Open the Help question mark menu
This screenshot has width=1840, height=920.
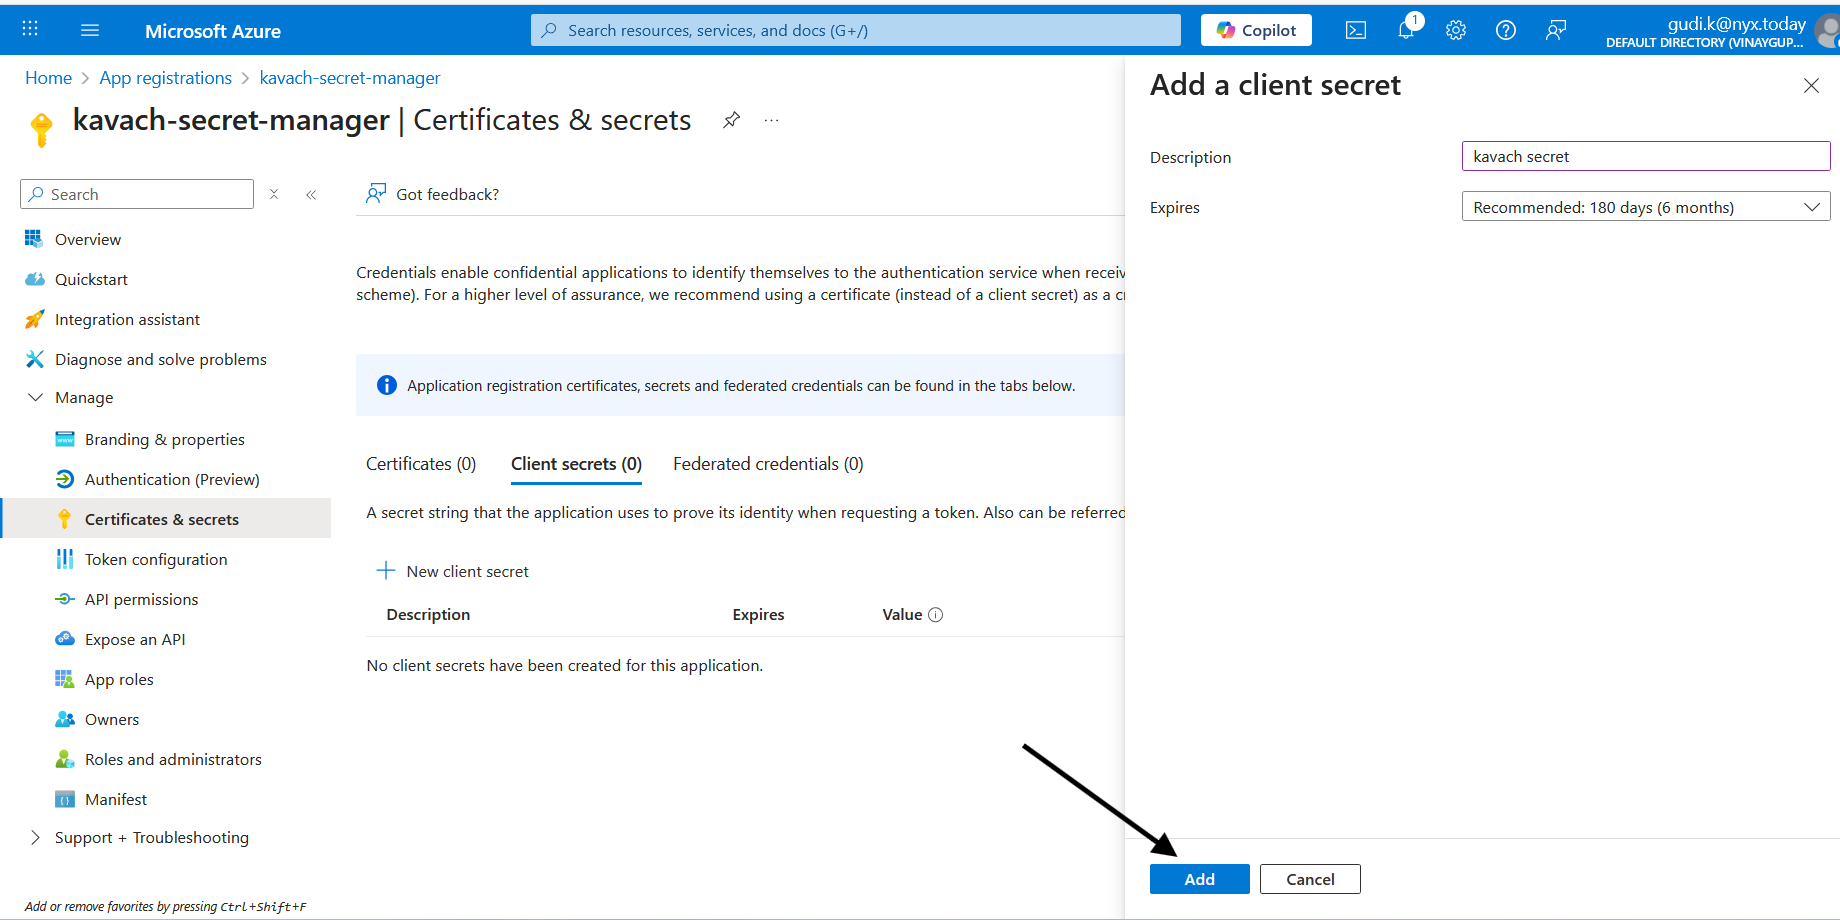pyautogui.click(x=1506, y=30)
